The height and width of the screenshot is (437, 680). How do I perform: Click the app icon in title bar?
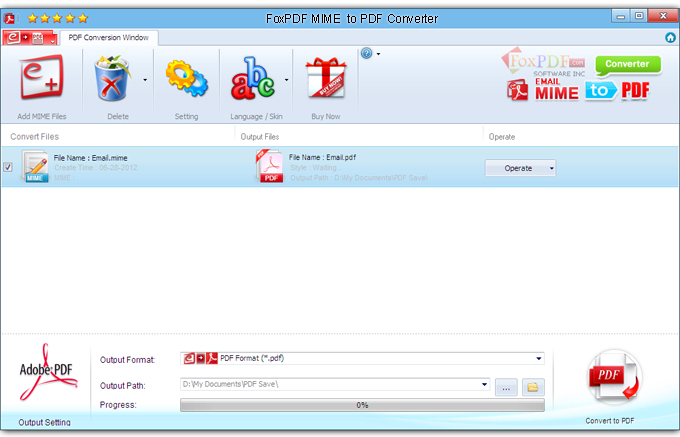coord(9,19)
